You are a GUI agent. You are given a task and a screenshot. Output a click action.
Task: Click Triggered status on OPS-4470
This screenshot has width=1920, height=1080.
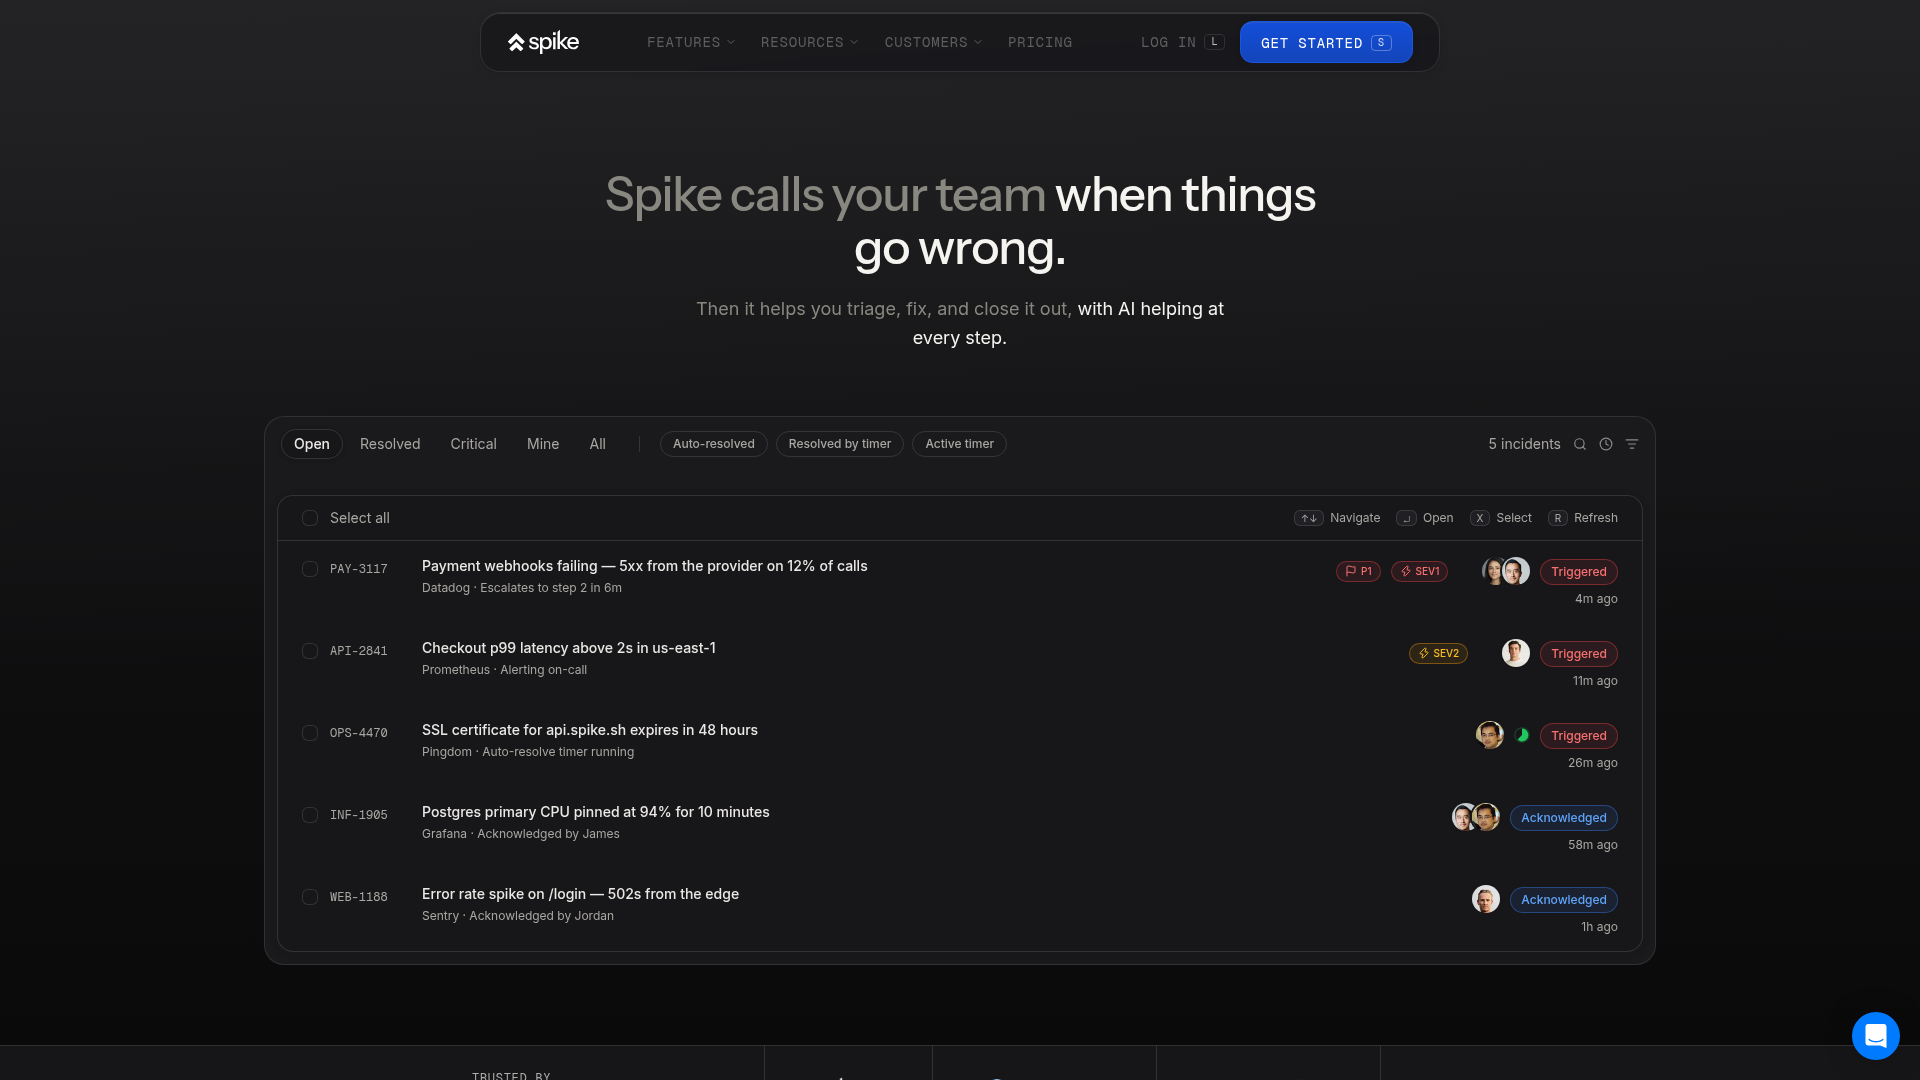click(1579, 735)
